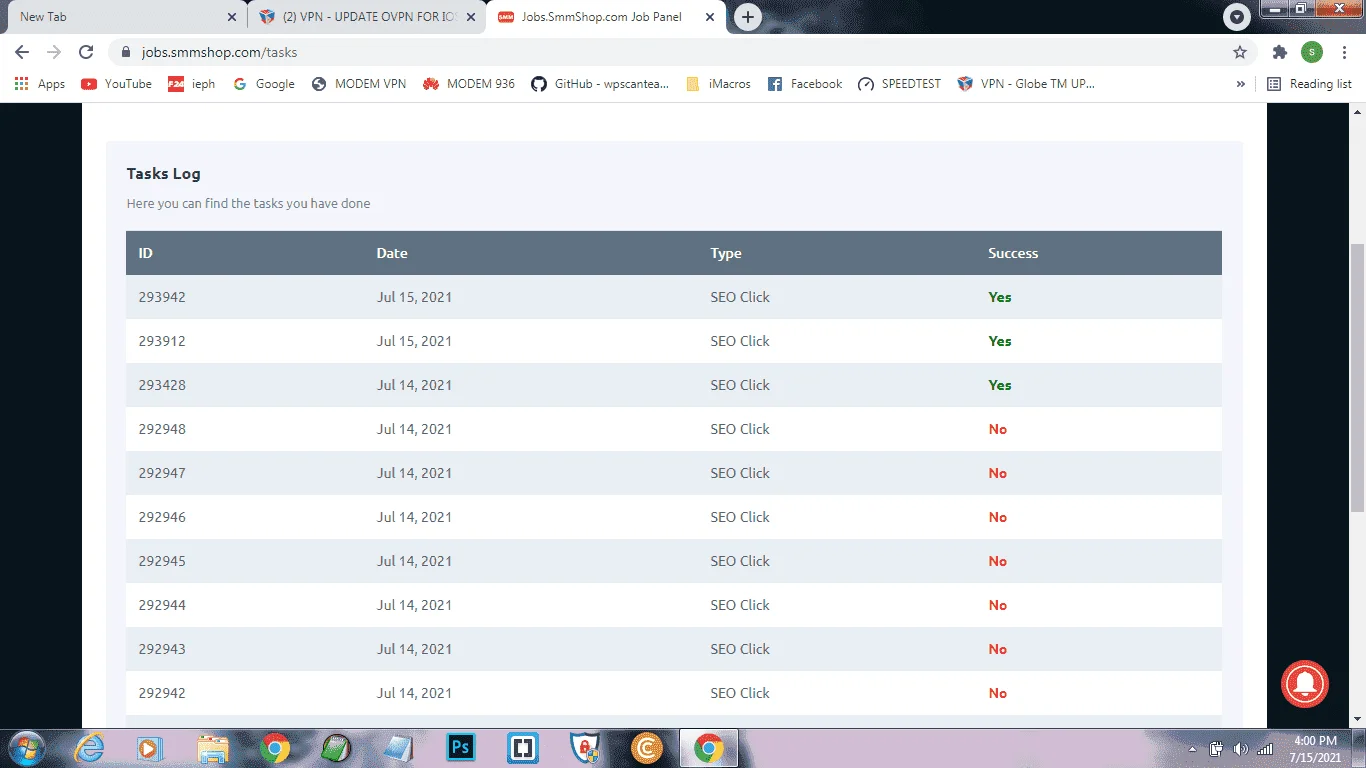This screenshot has width=1366, height=768.
Task: Select task ID 293942
Action: [162, 297]
